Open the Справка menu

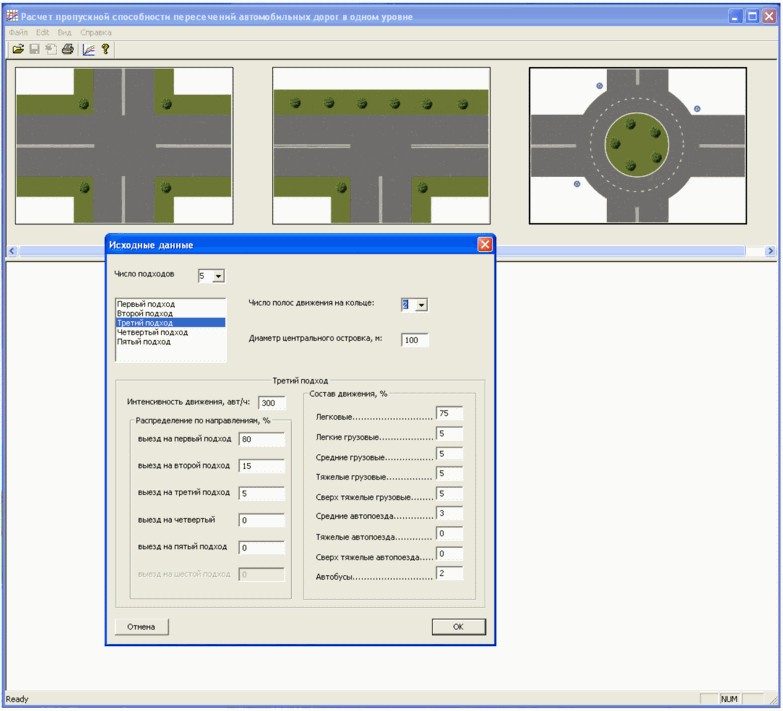[95, 32]
